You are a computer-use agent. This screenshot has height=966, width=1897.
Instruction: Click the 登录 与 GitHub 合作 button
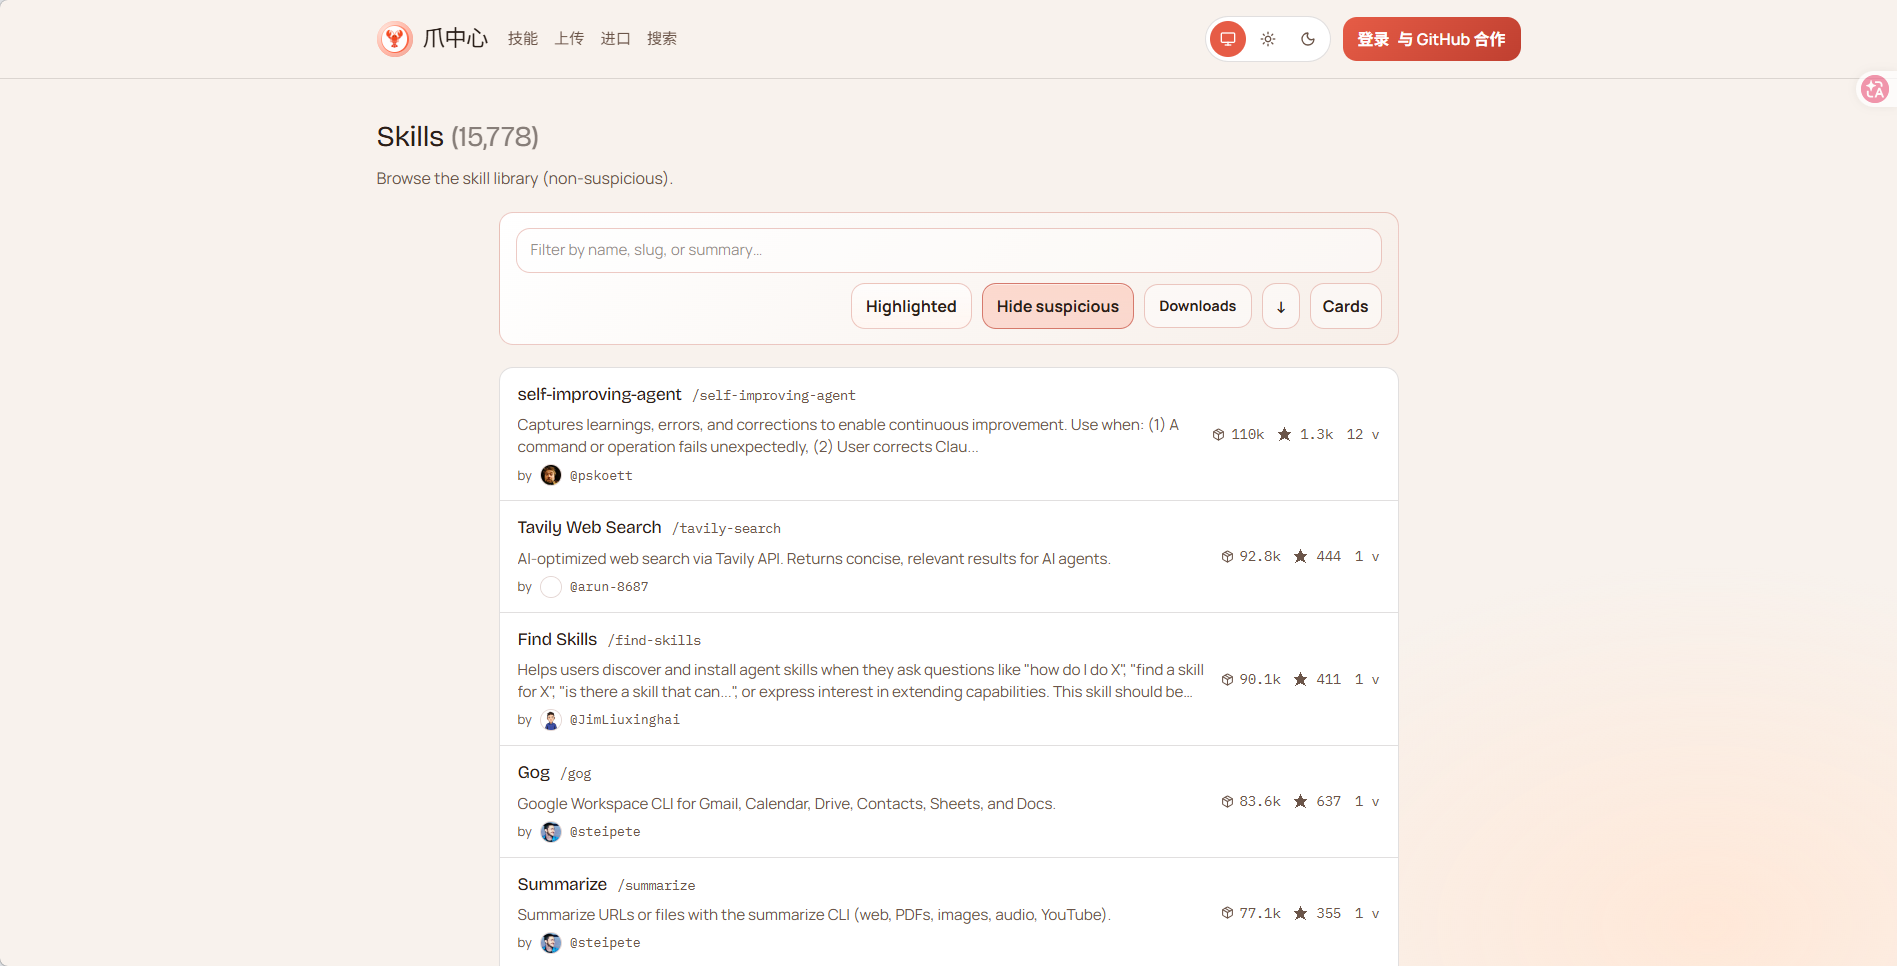1431,39
